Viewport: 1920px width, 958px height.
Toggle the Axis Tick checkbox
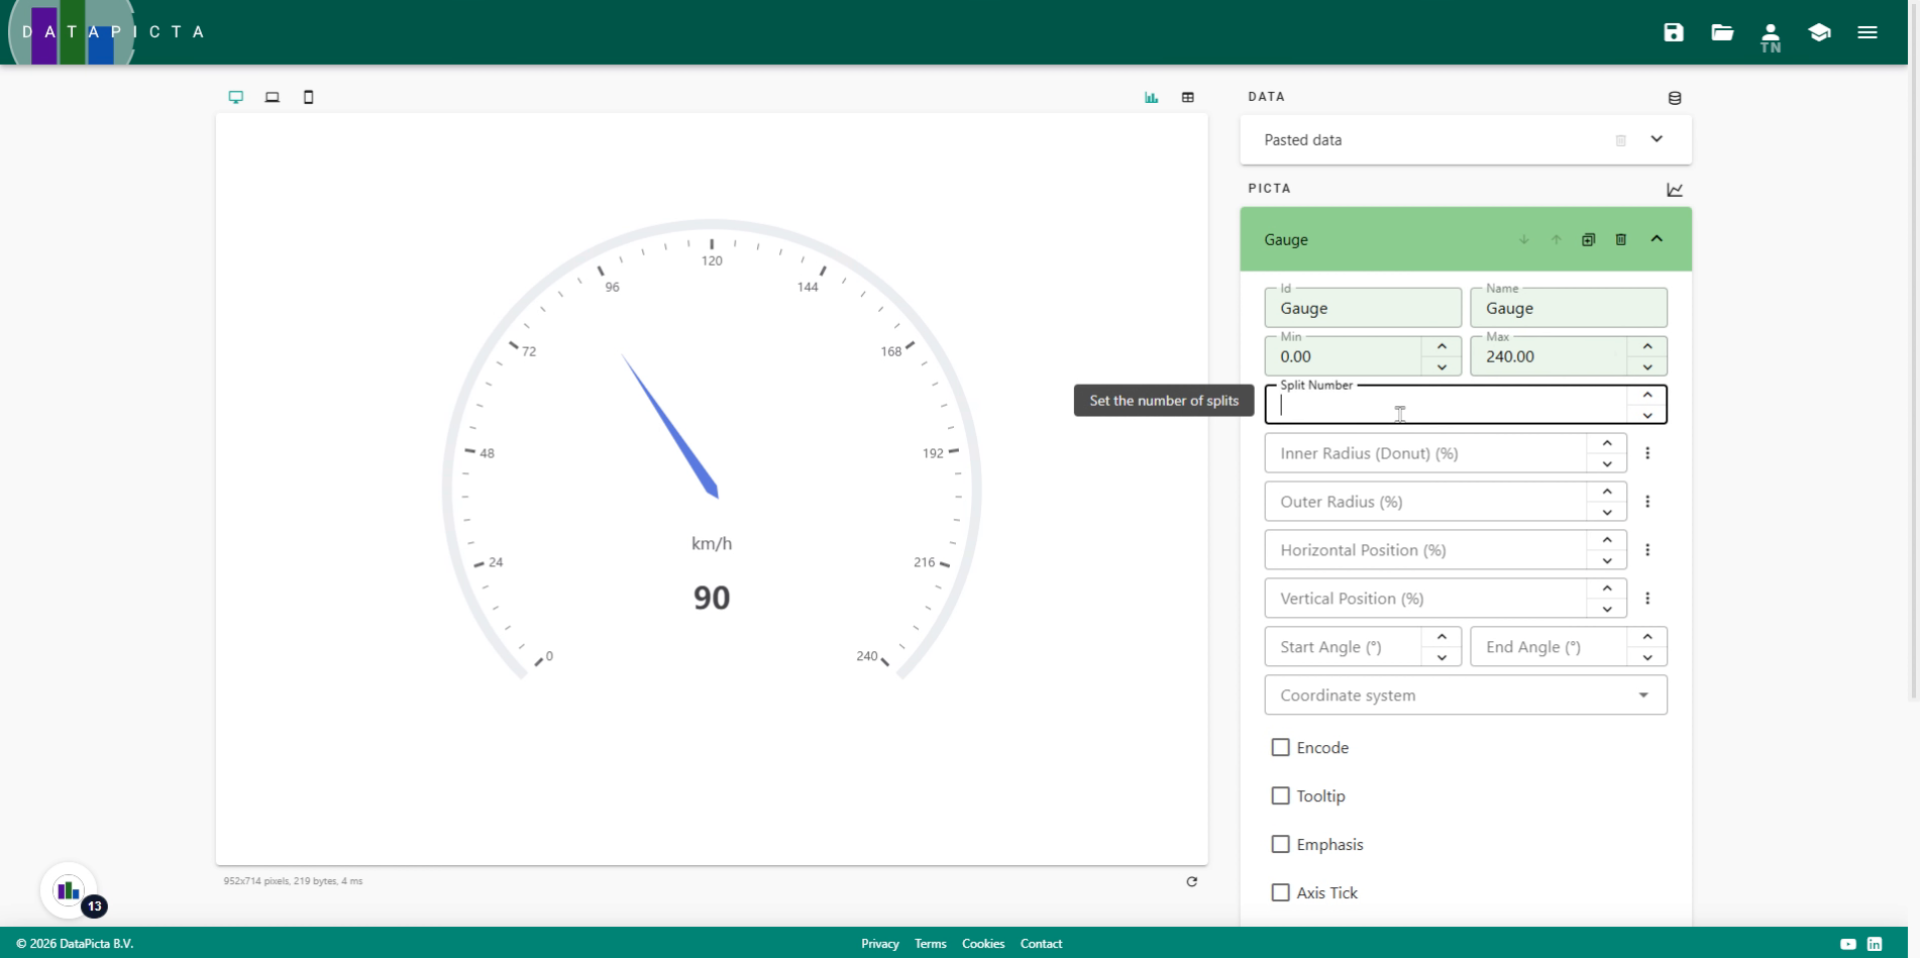tap(1280, 892)
